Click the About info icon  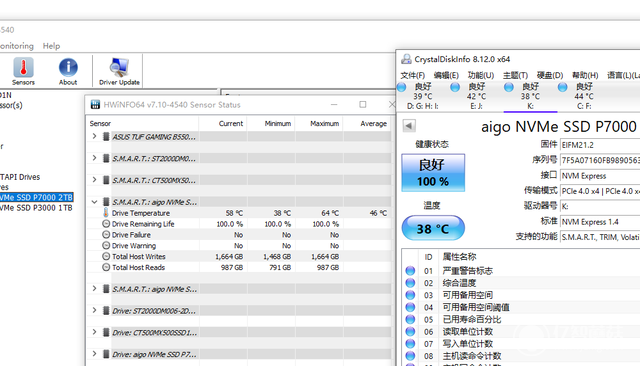(68, 67)
